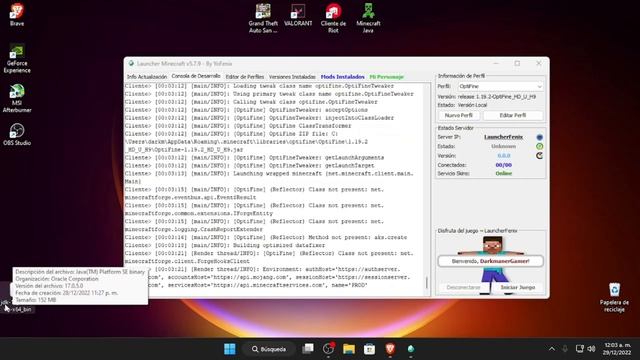
Task: Switch to the Mods Instalados tab
Action: coord(342,77)
